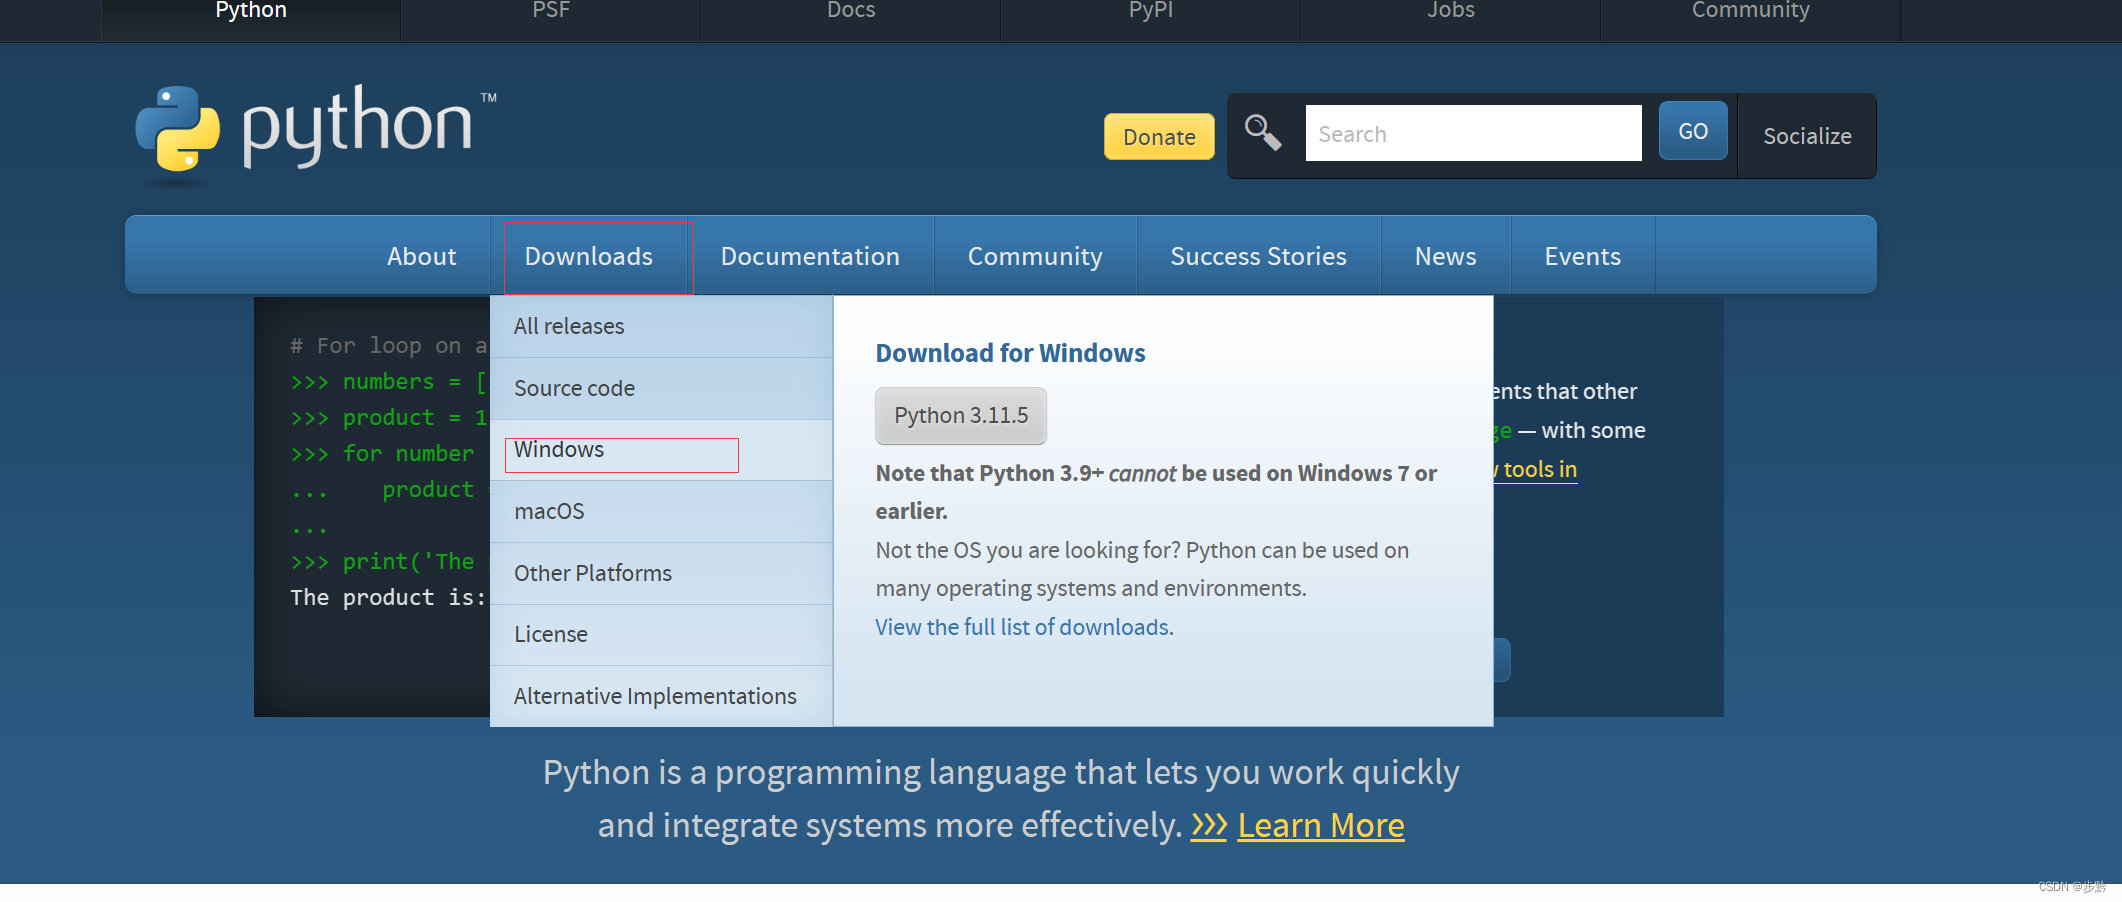
Task: Open the Events menu
Action: 1583,256
